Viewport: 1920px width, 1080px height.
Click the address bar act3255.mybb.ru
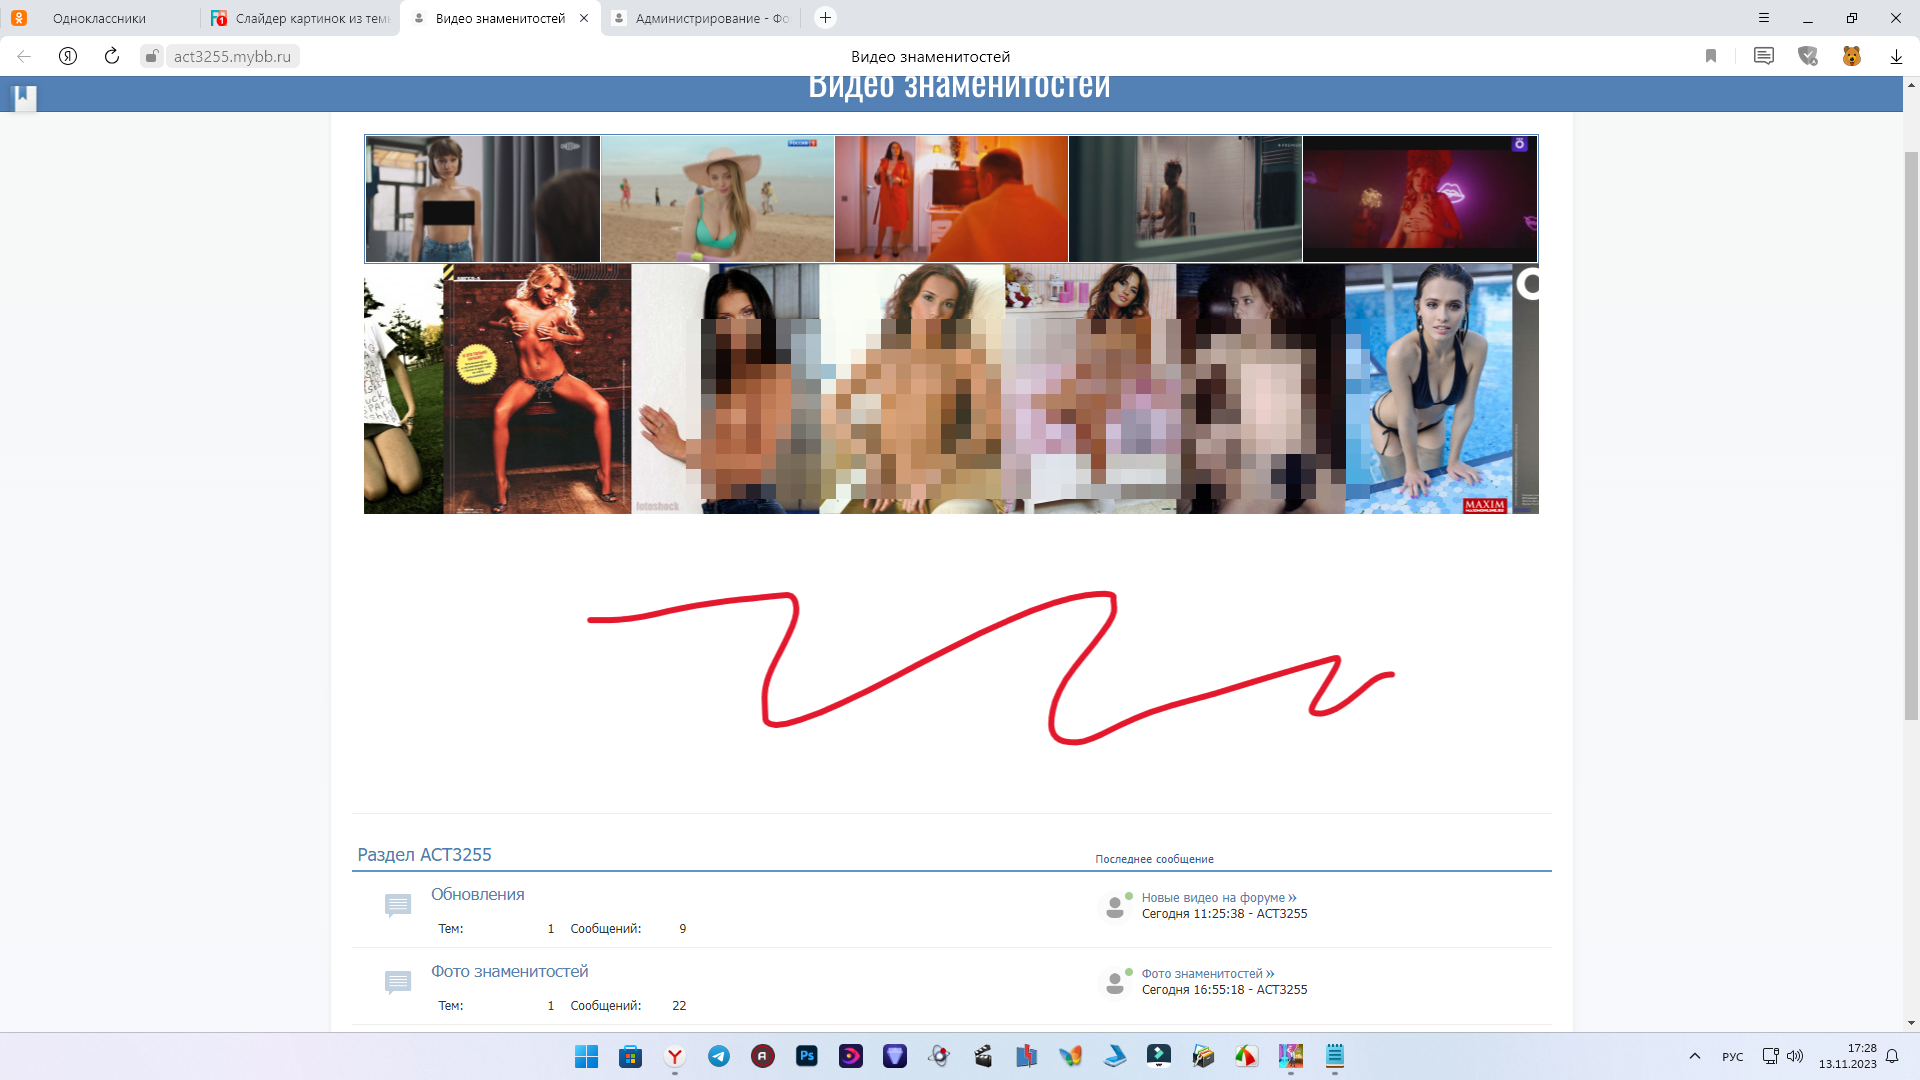click(x=232, y=56)
